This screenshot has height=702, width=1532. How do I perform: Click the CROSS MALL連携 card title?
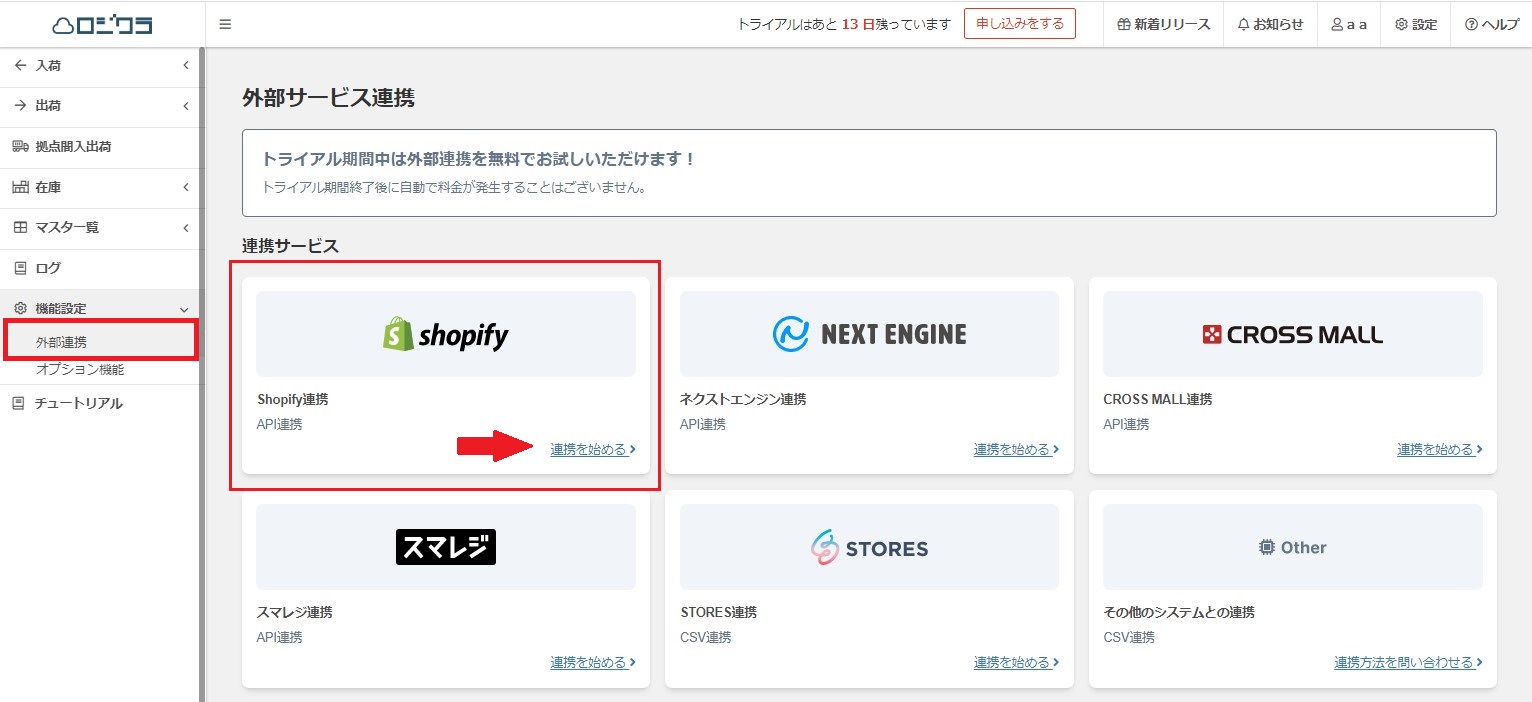[1158, 399]
